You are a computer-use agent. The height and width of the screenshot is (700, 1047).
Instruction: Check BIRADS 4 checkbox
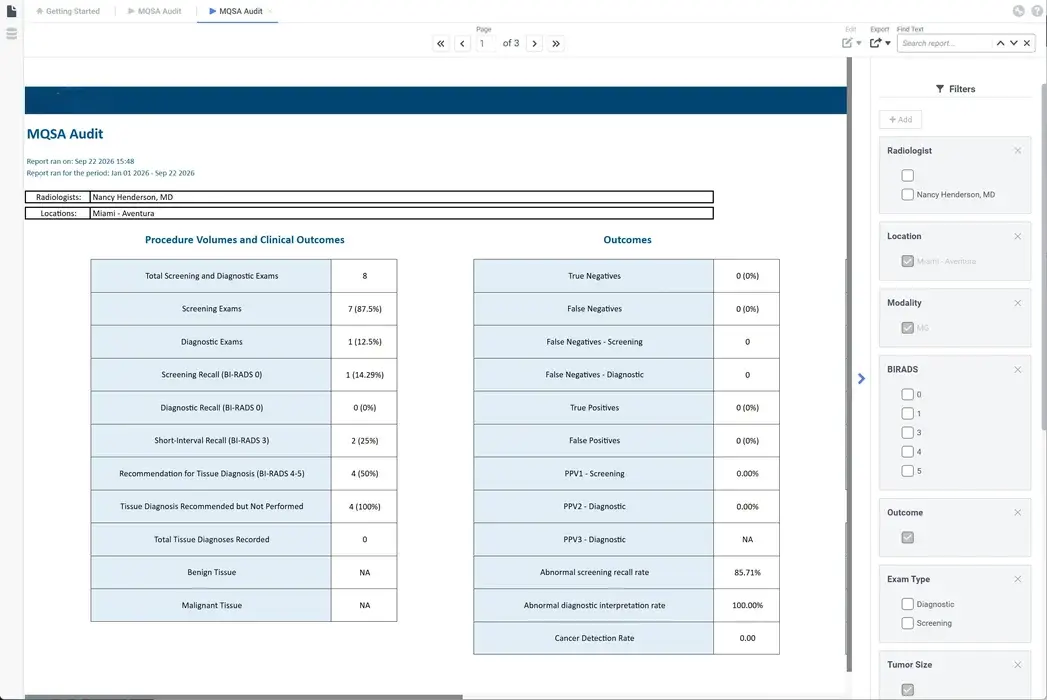[x=907, y=452]
